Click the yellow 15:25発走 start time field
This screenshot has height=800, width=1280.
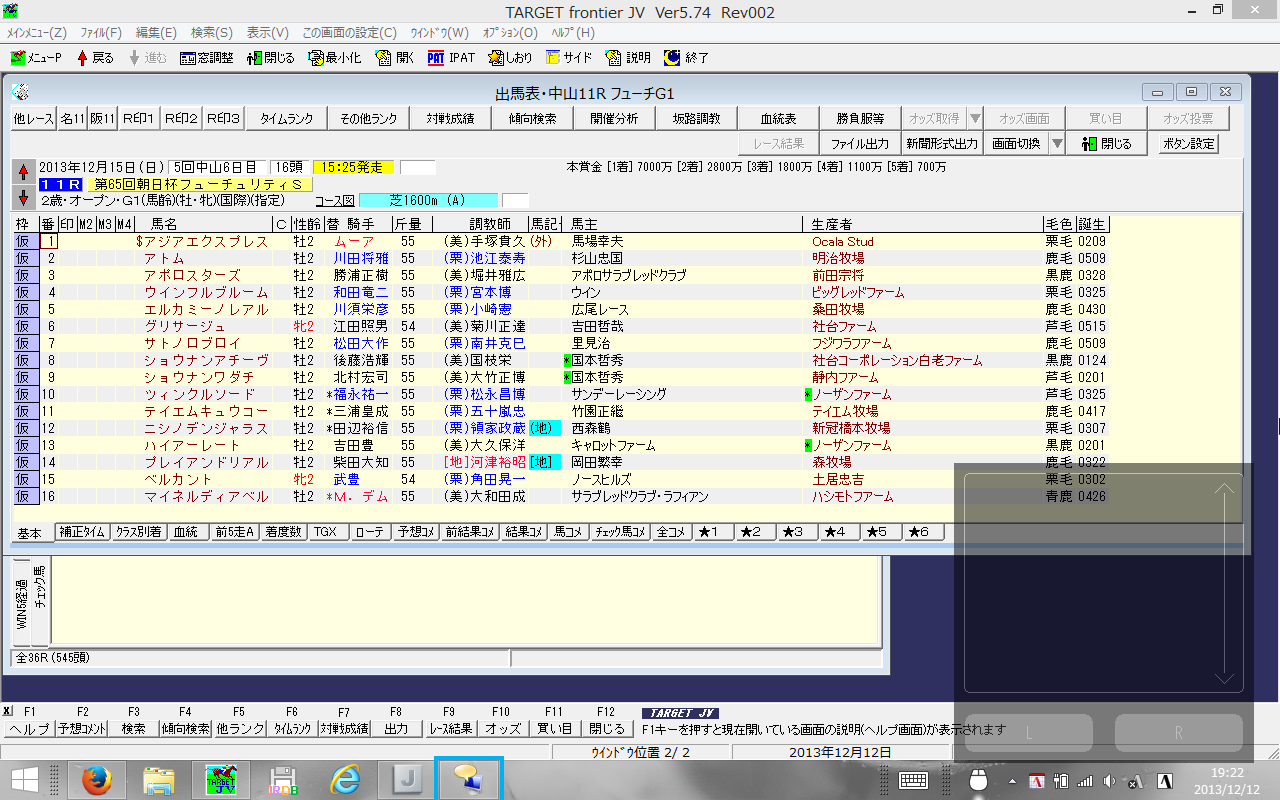coord(354,167)
